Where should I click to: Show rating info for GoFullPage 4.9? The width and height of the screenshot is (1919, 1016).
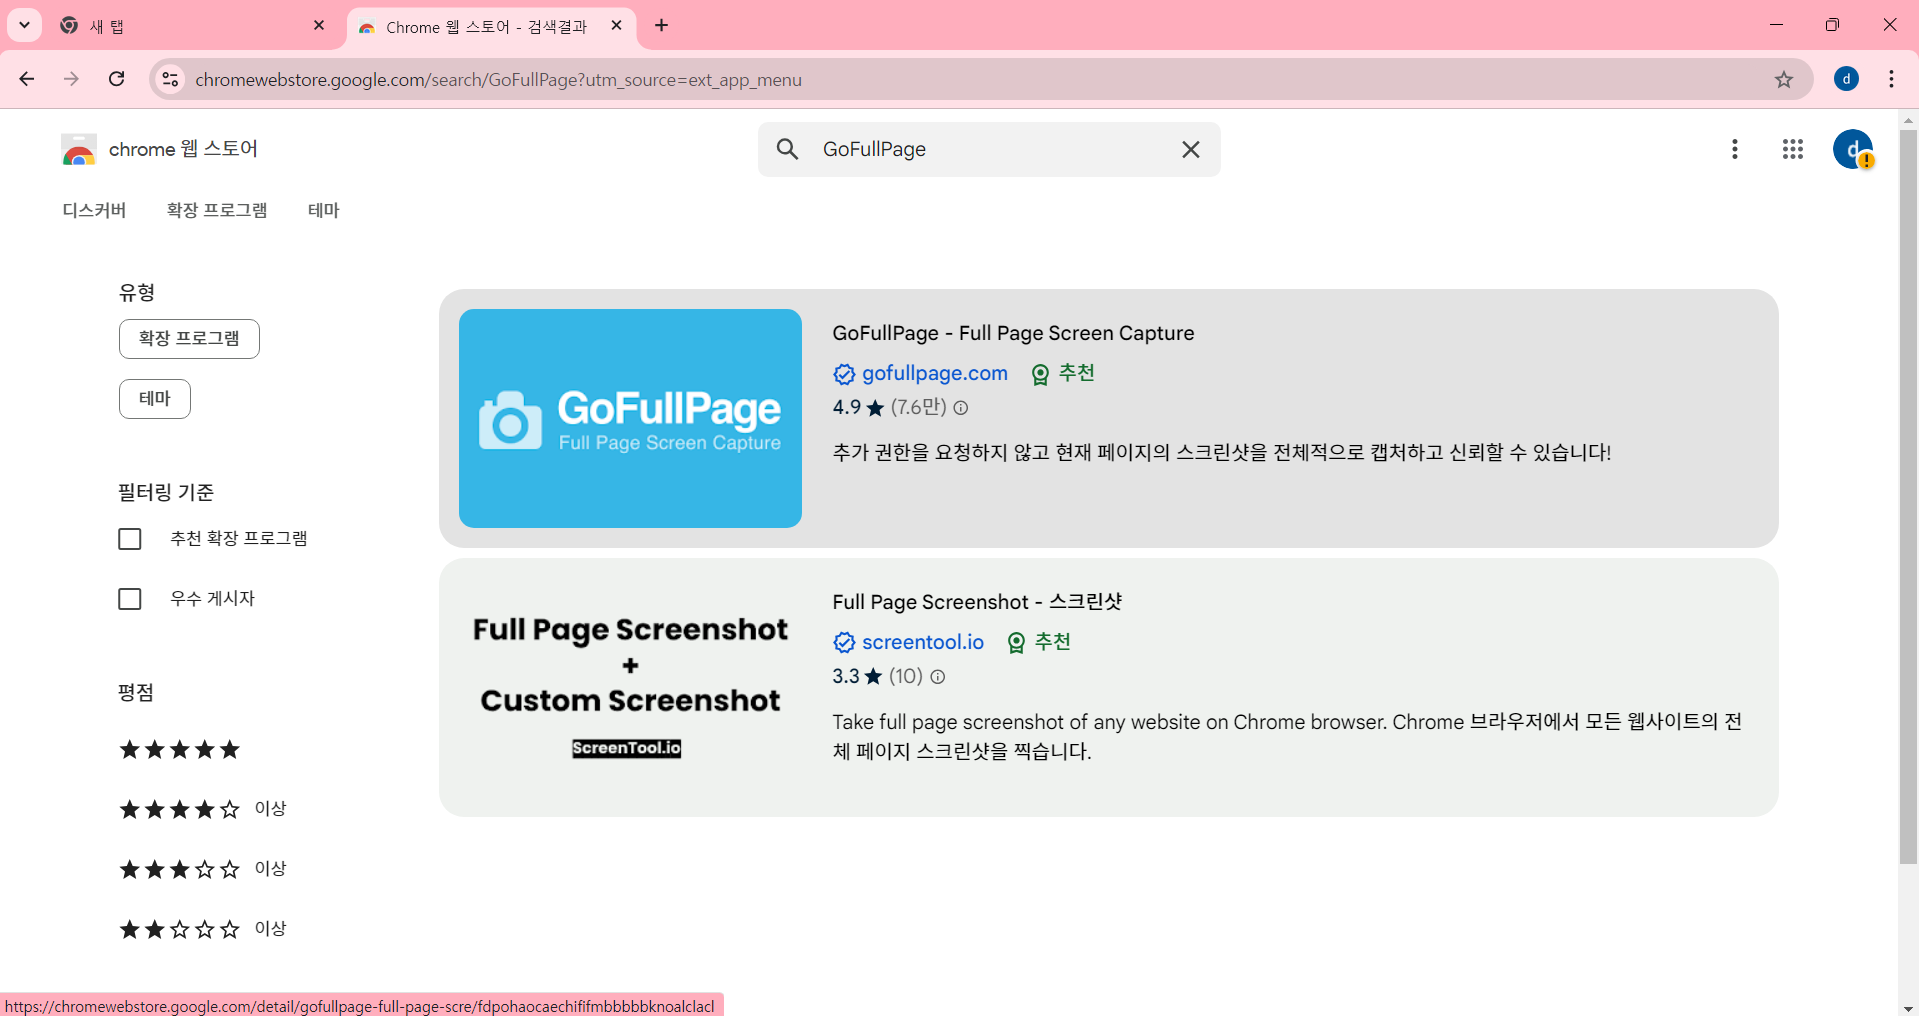pos(961,408)
